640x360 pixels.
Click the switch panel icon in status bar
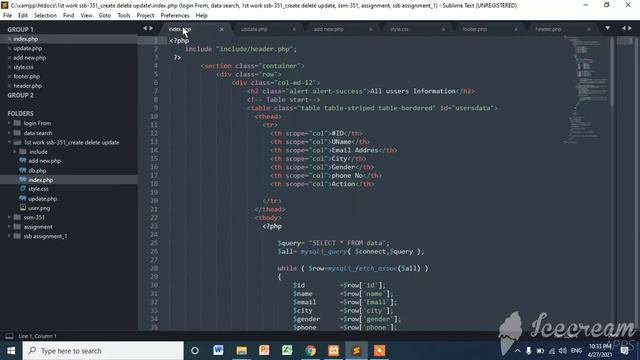click(9, 336)
